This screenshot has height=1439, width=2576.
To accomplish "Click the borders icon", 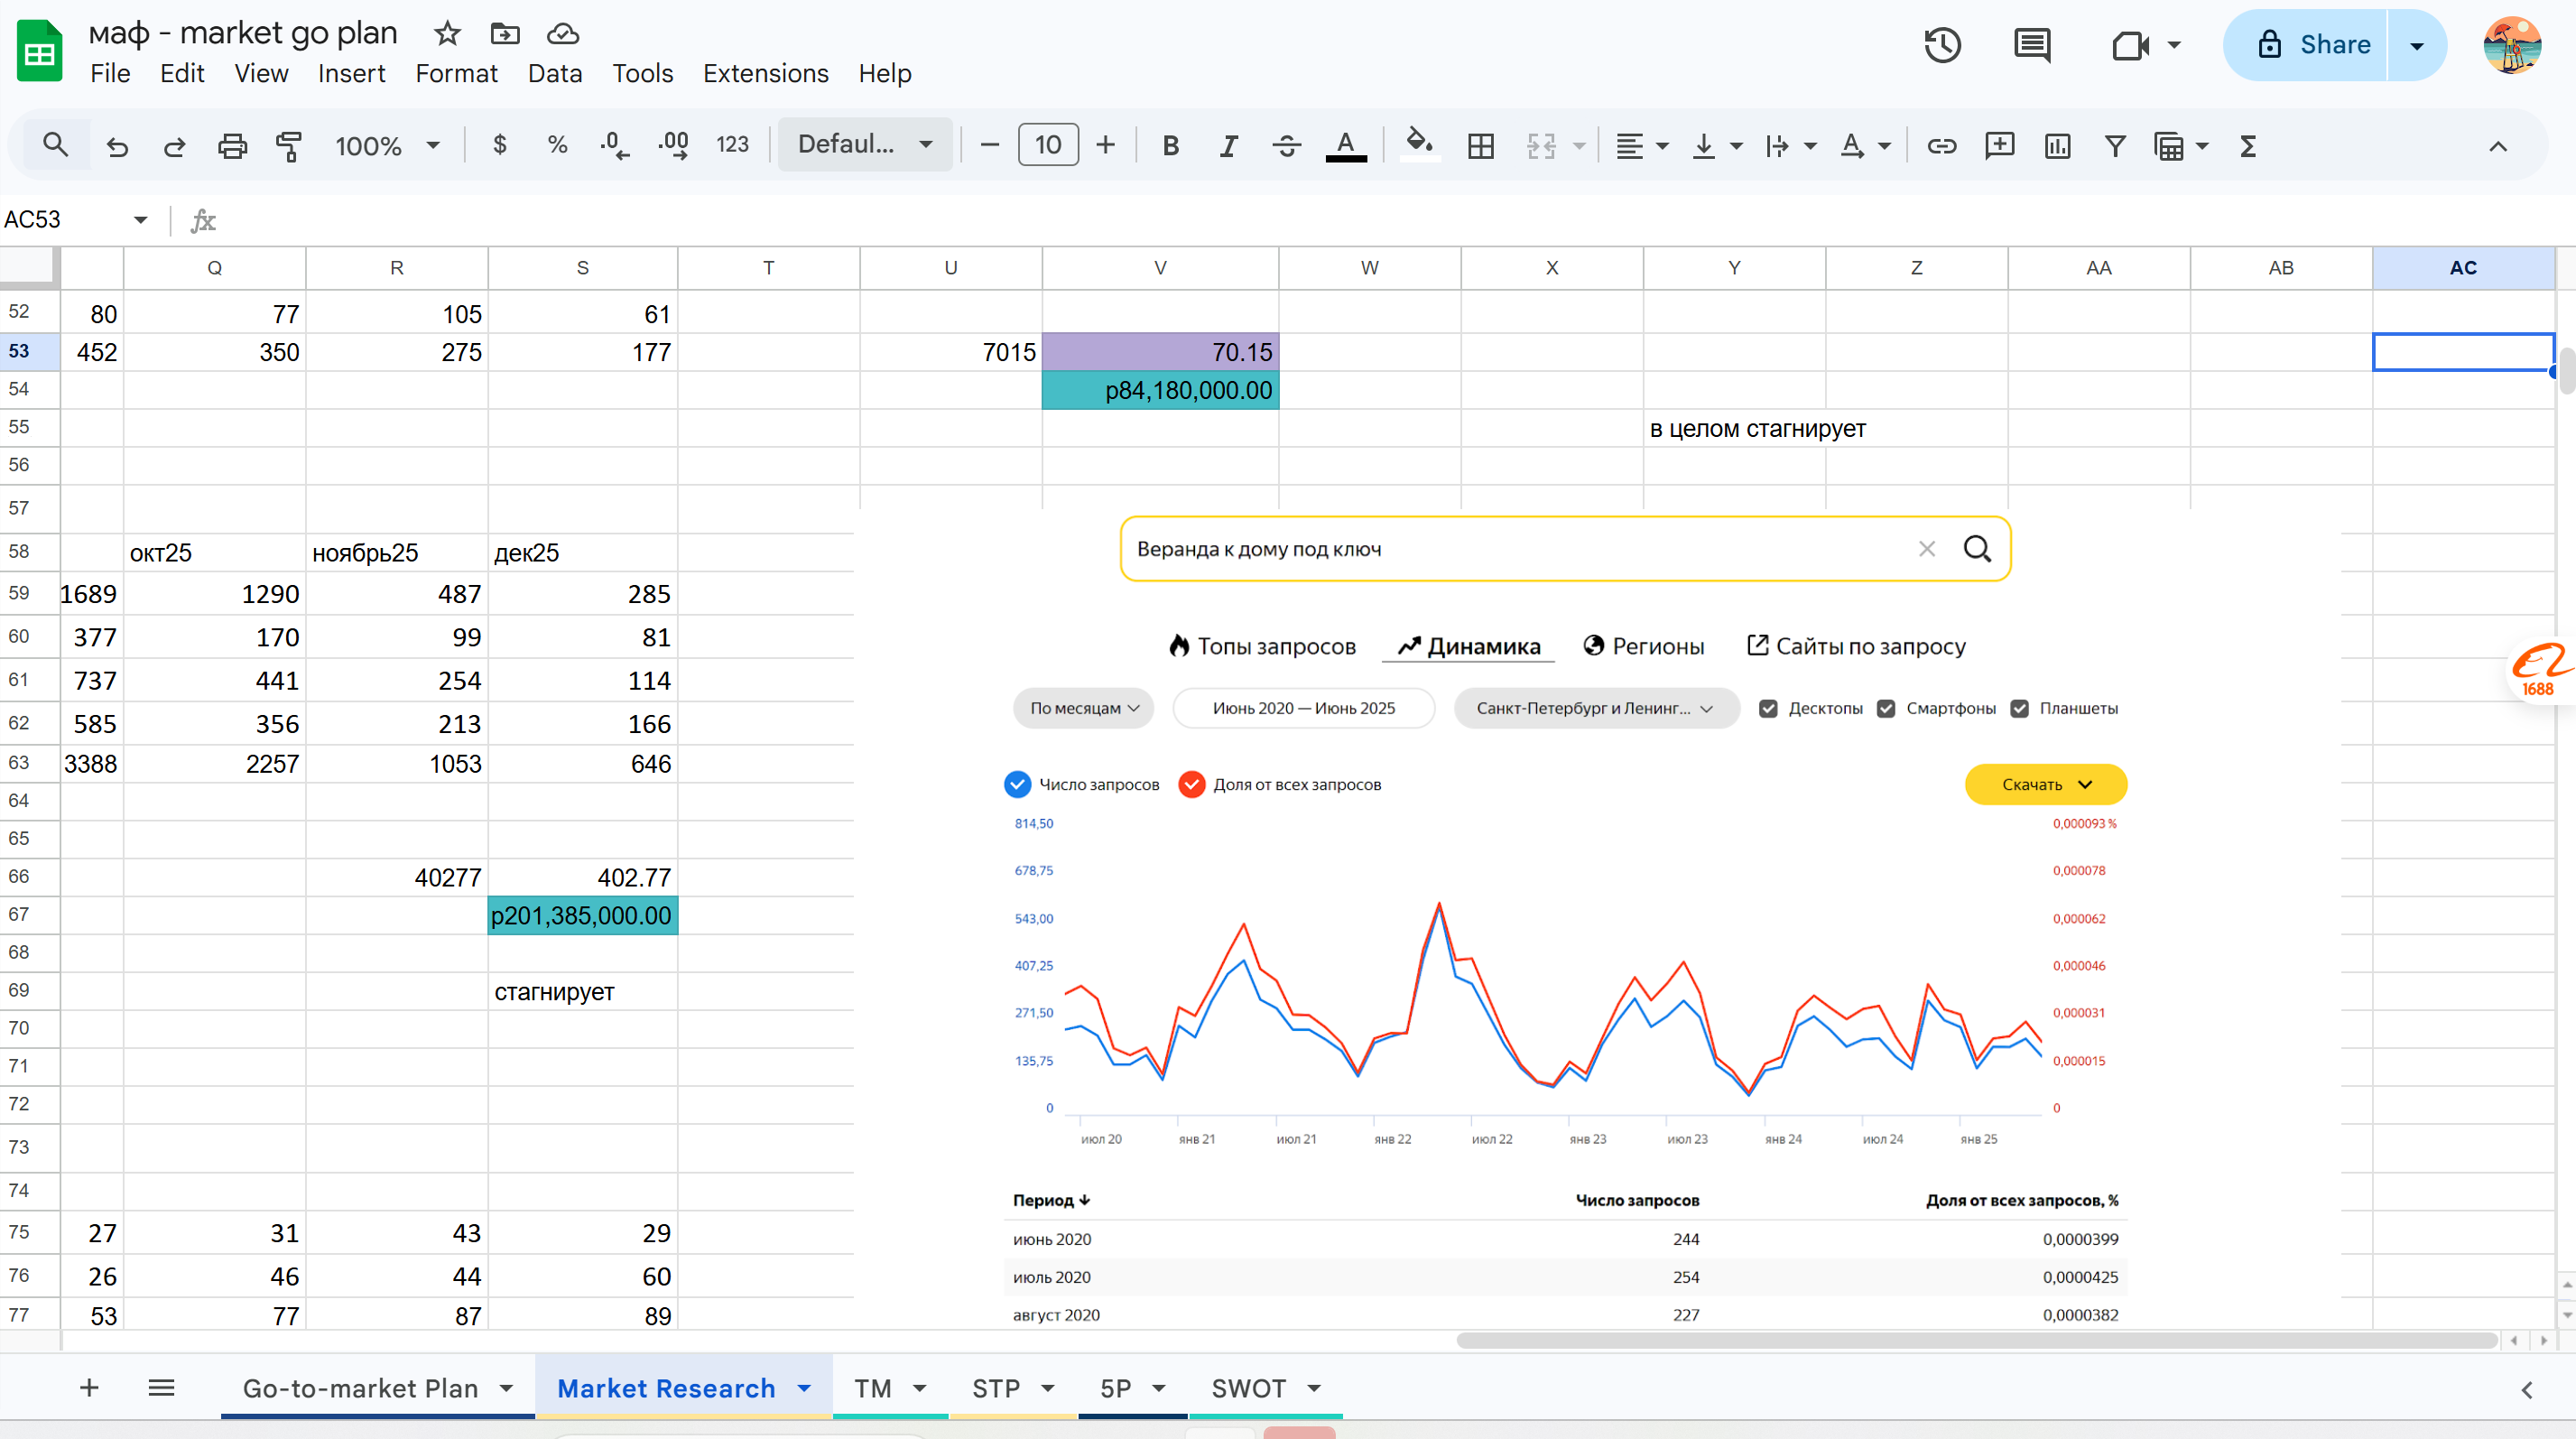I will click(1480, 146).
